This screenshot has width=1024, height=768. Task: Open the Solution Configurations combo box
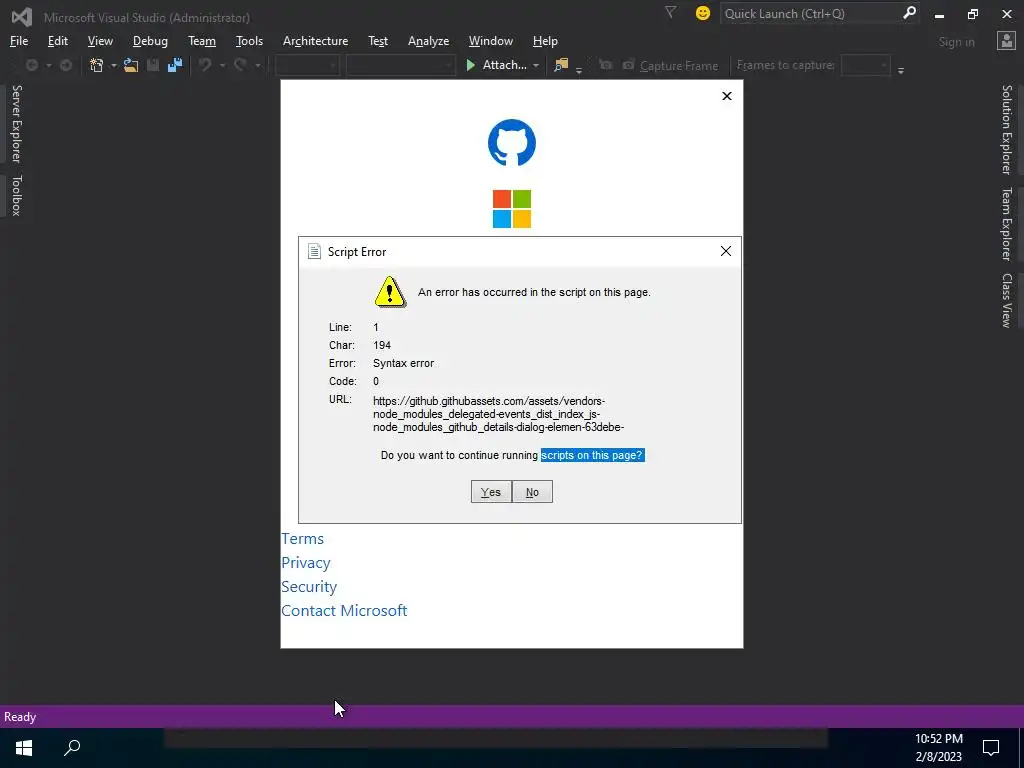click(x=307, y=65)
